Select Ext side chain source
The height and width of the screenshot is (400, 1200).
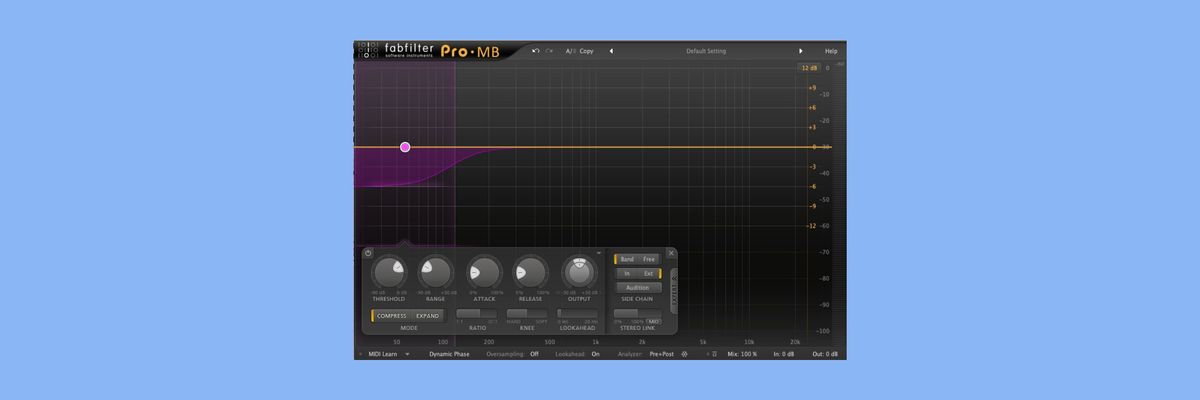(650, 273)
